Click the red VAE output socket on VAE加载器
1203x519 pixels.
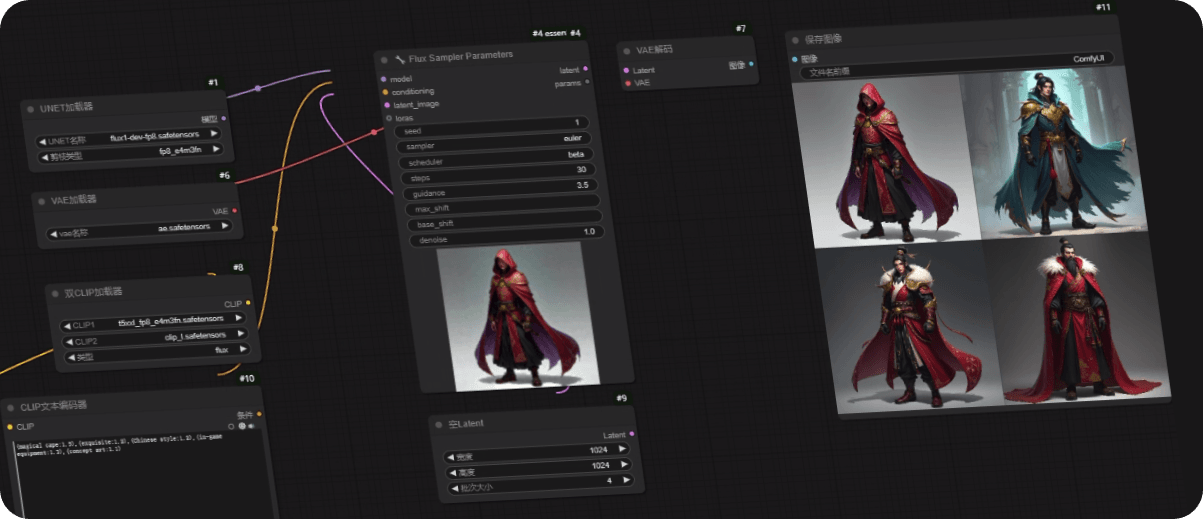point(235,210)
